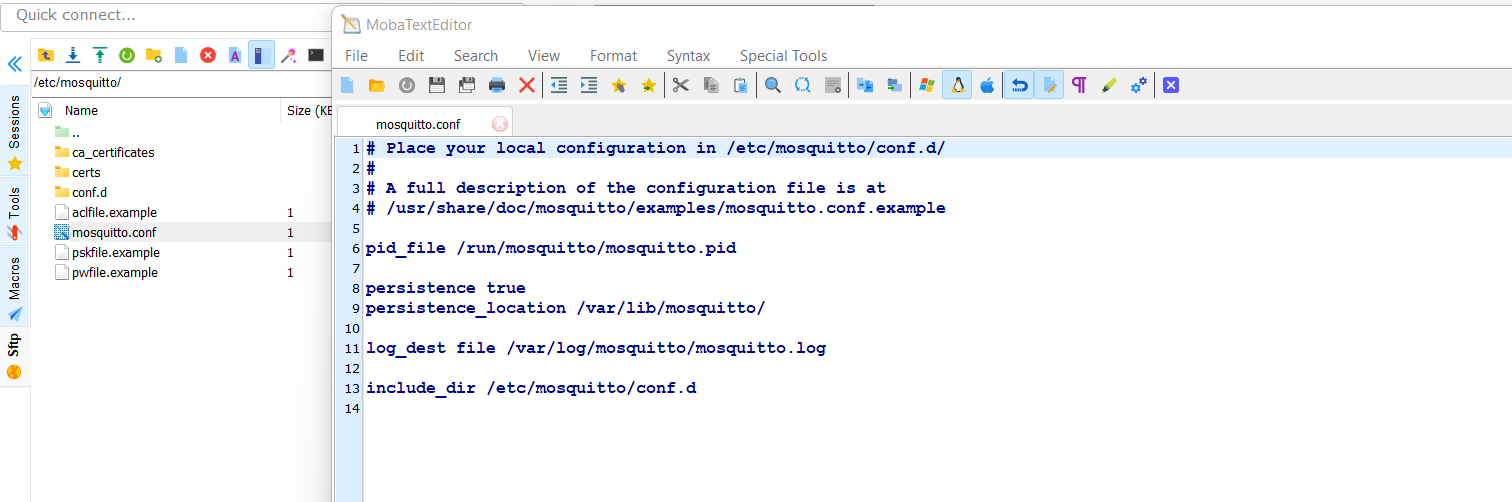Open file with folder icon in editor
The width and height of the screenshot is (1512, 502).
(377, 85)
